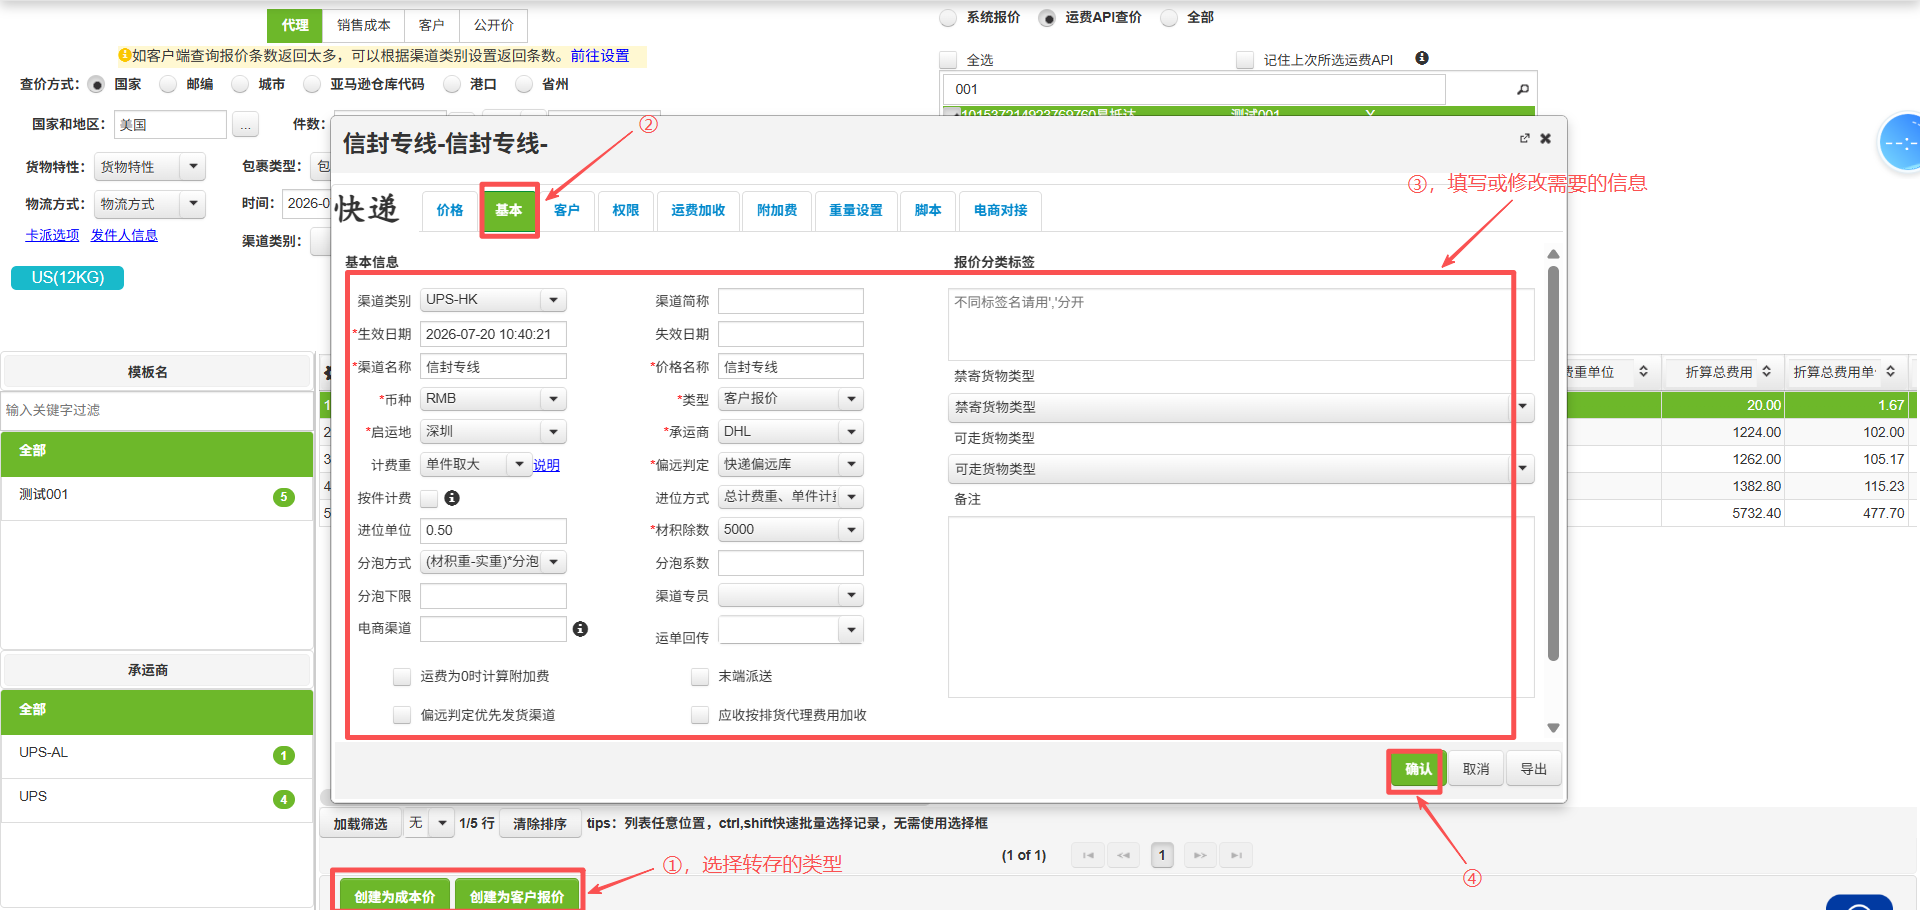Open the 电商对接 tab
The width and height of the screenshot is (1920, 910).
click(x=1000, y=210)
